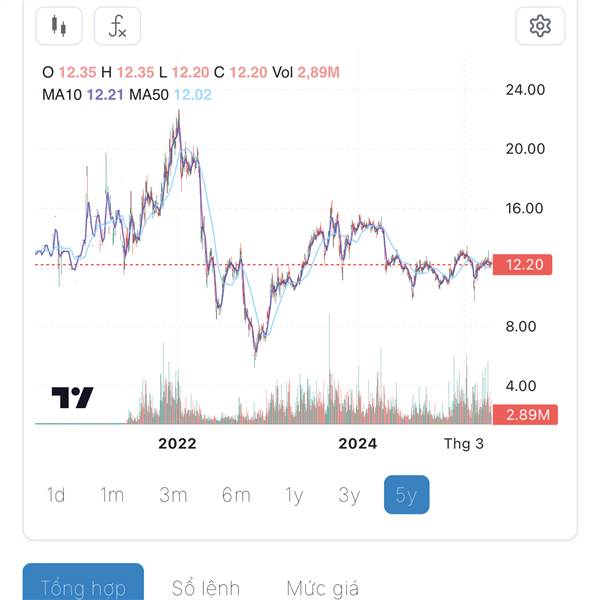The height and width of the screenshot is (600, 600).
Task: Click the 2024 marker on time axis
Action: pos(357,443)
